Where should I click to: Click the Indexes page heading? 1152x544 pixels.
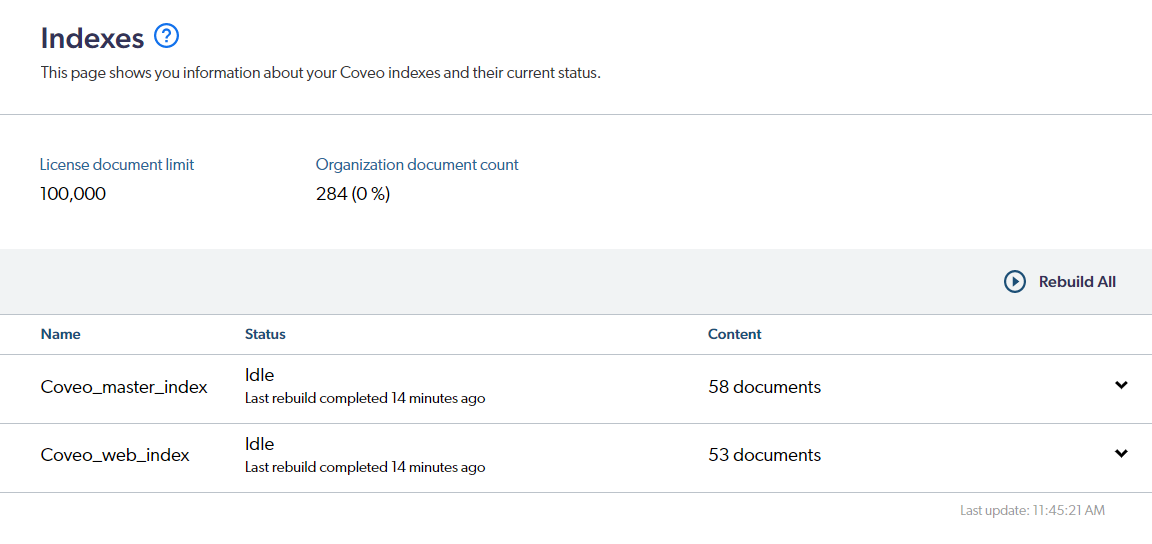point(93,38)
